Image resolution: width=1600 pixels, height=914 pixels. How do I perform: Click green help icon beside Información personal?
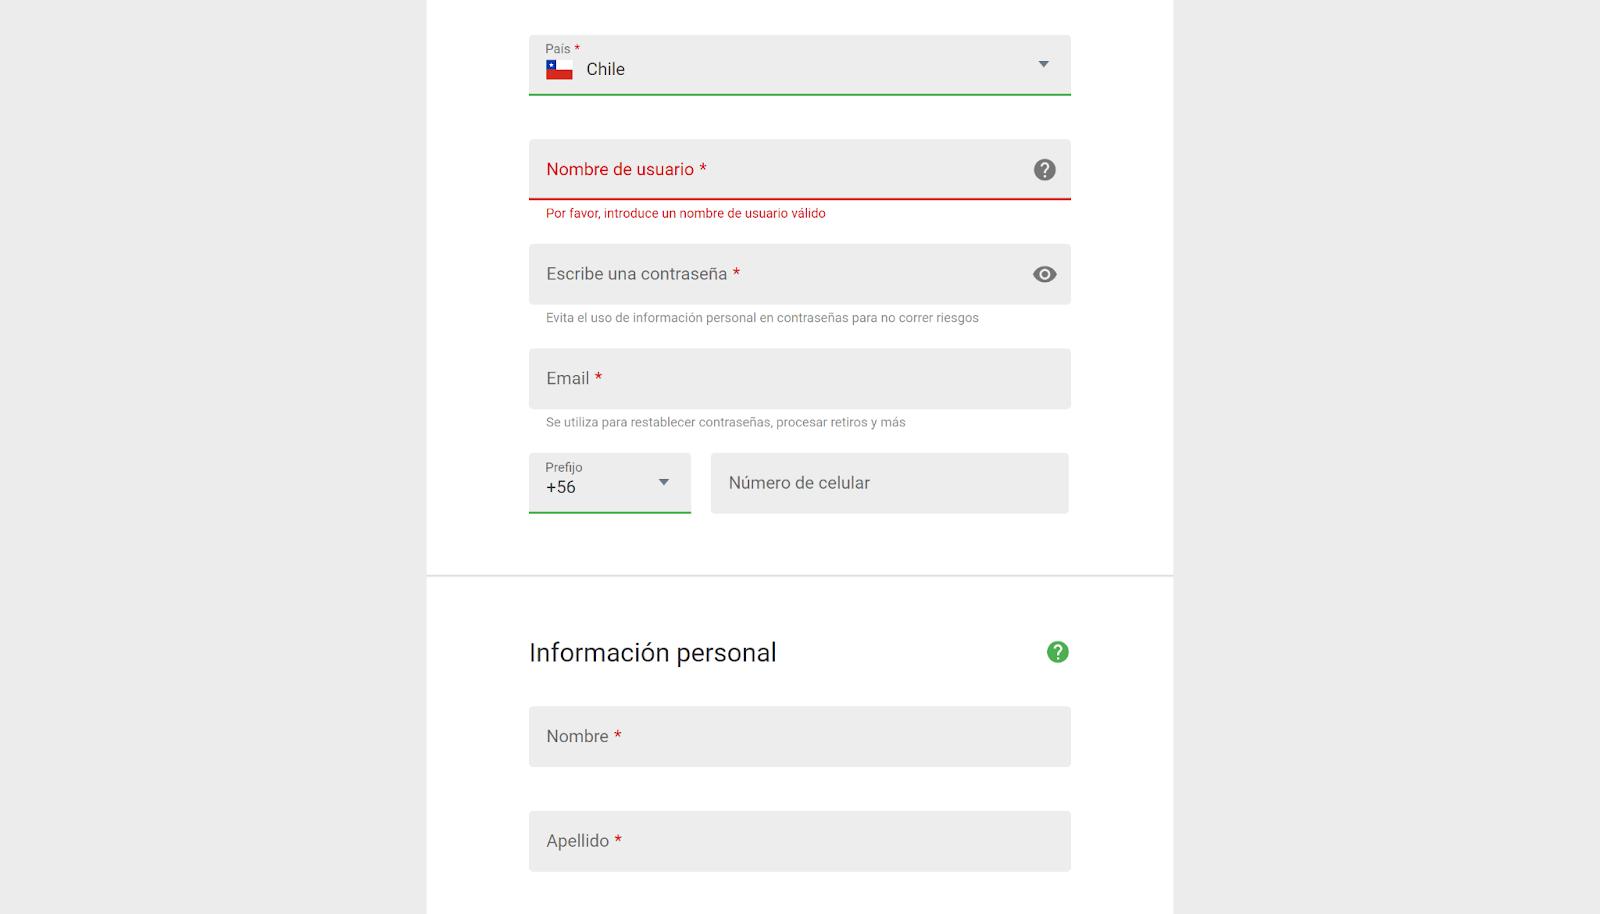[x=1057, y=652]
